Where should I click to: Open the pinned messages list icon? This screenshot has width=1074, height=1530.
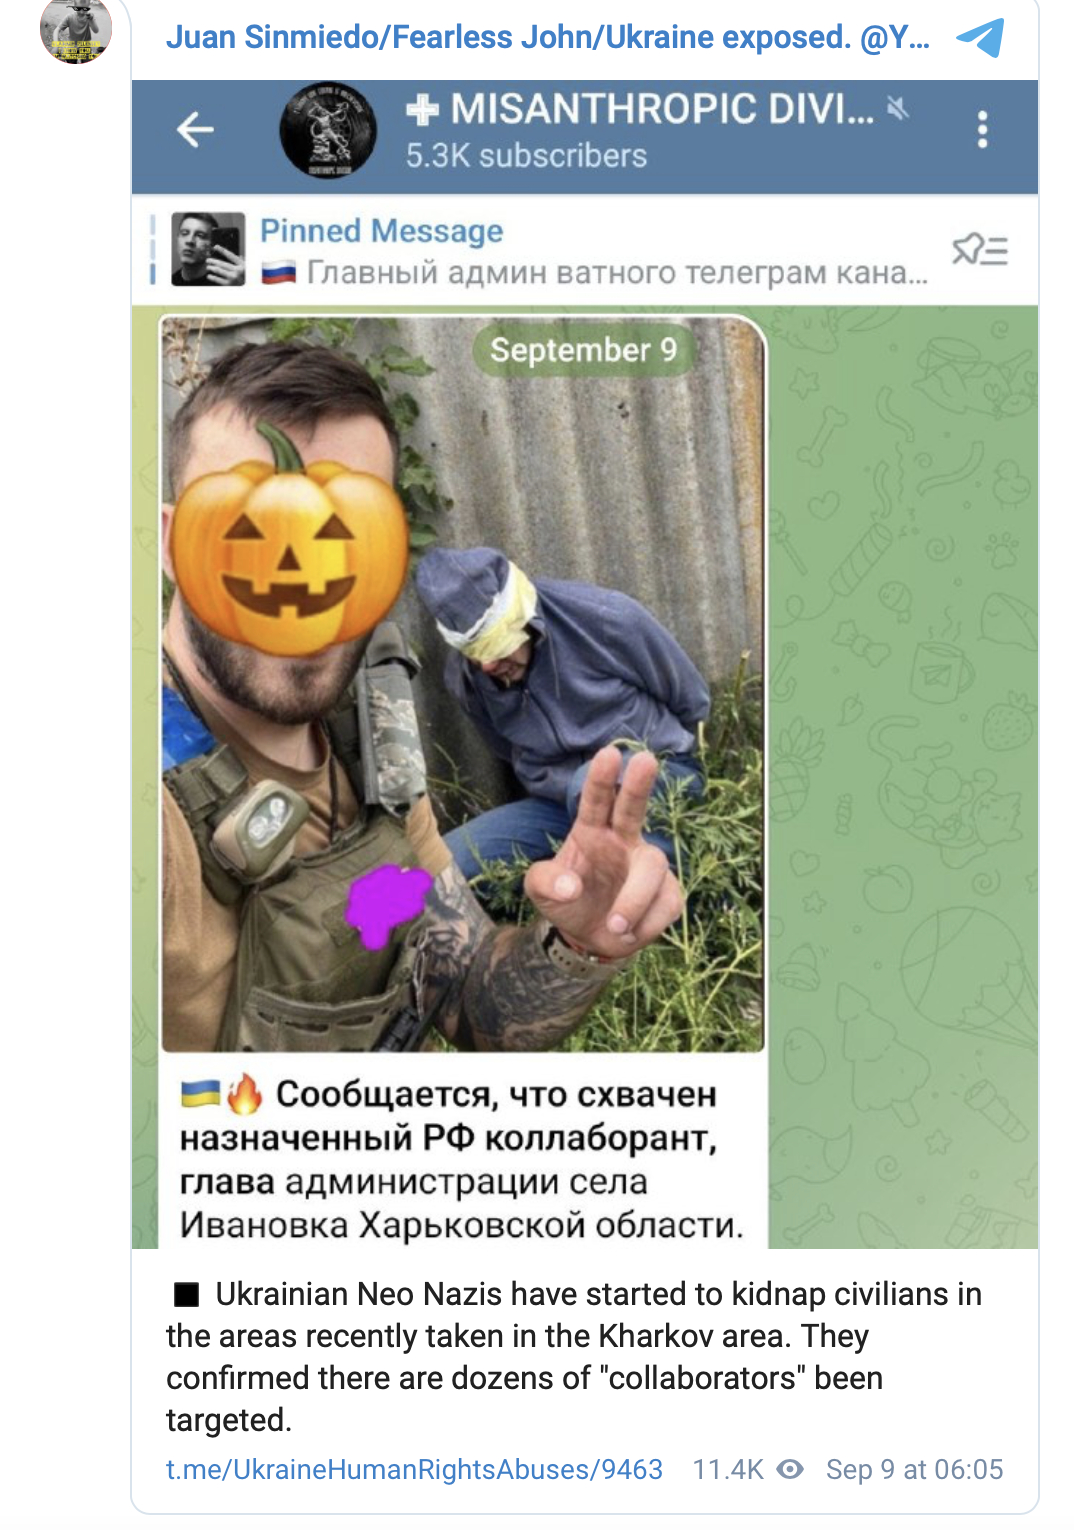[x=979, y=250]
